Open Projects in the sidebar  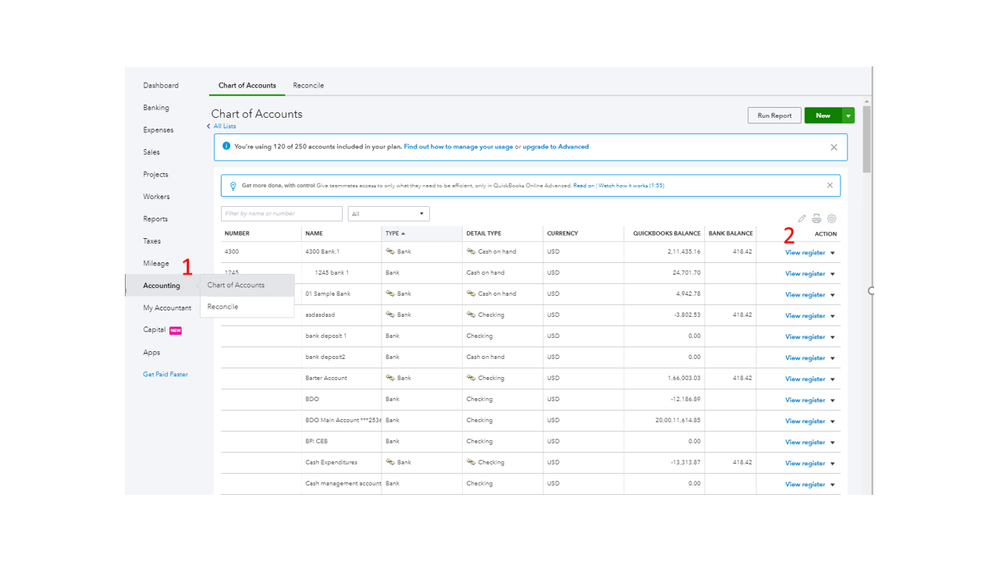tap(155, 175)
